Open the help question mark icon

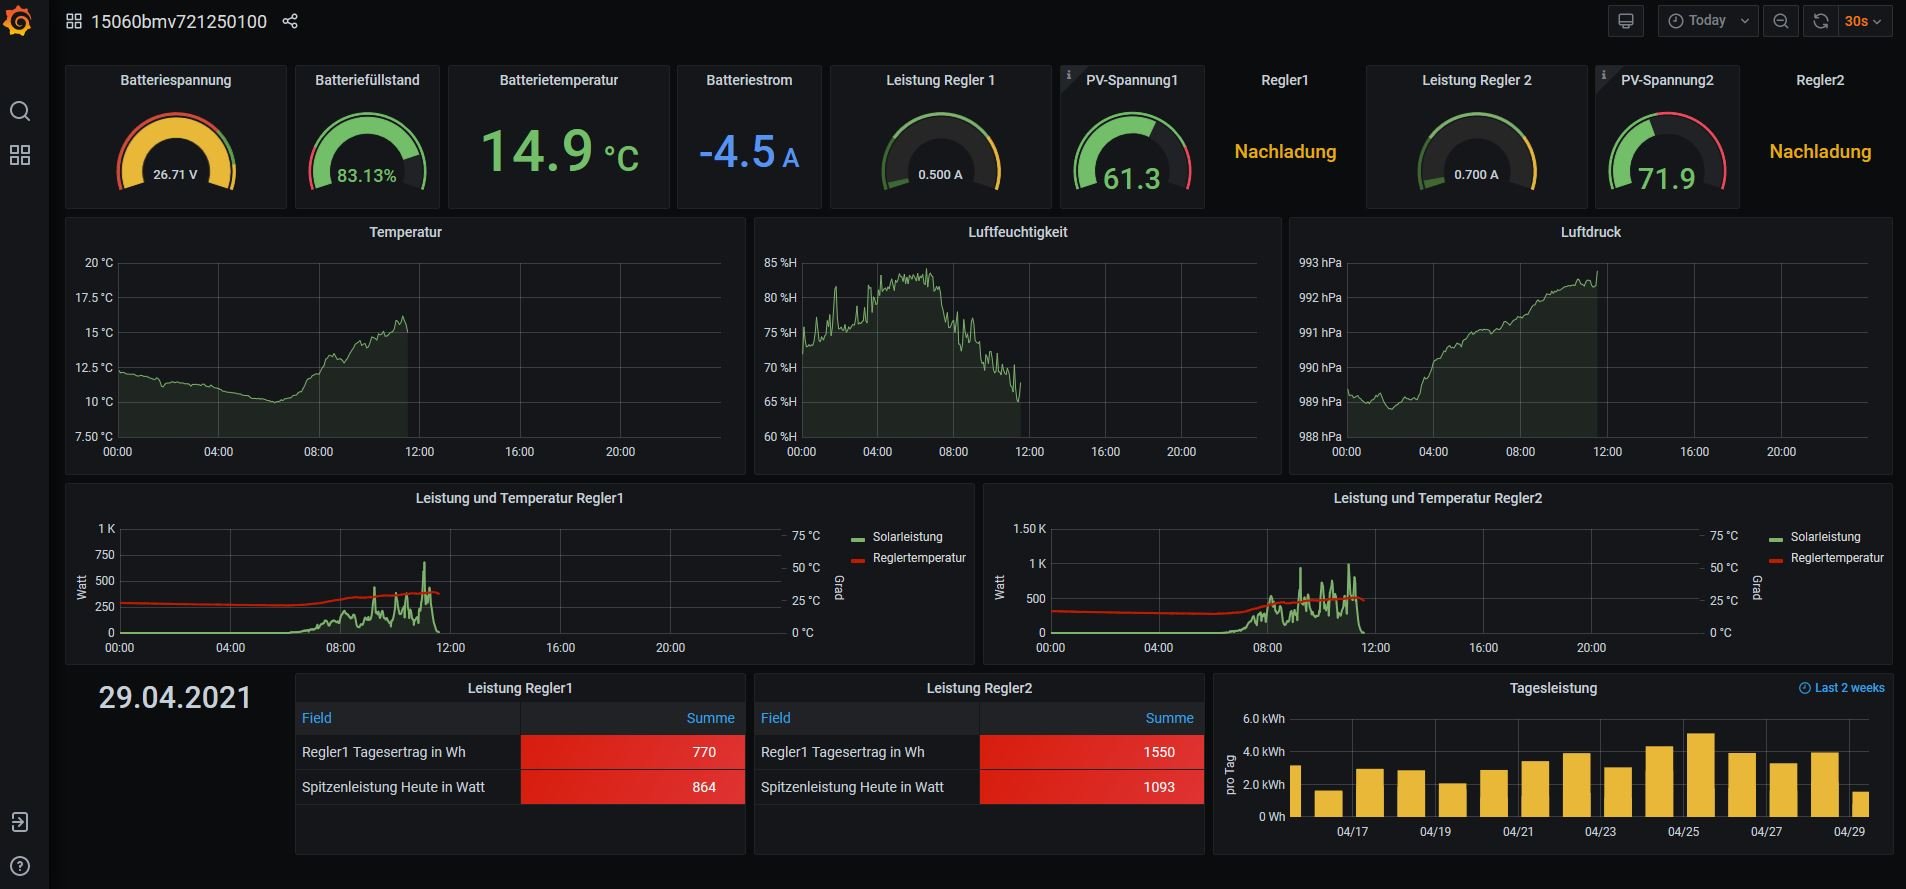coord(20,866)
